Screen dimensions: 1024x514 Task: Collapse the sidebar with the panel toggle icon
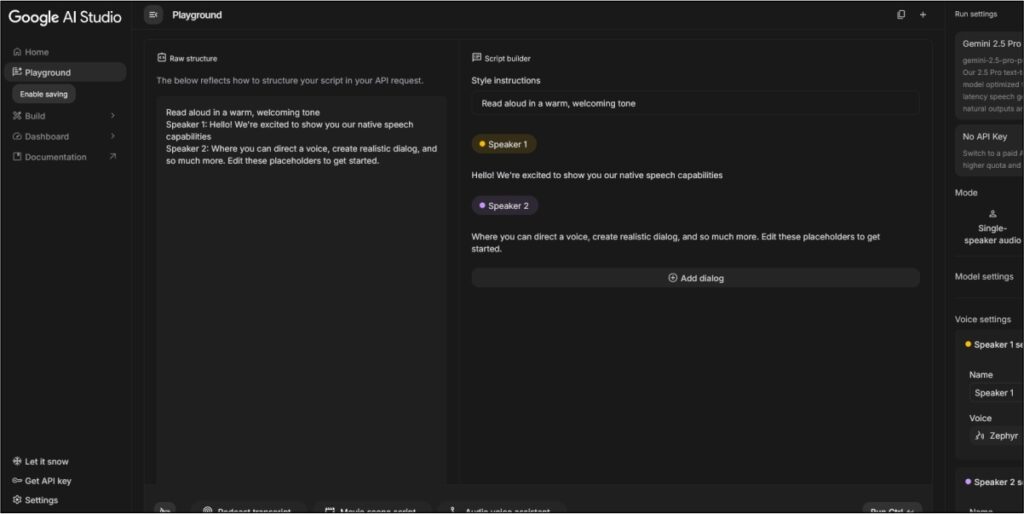coord(153,14)
